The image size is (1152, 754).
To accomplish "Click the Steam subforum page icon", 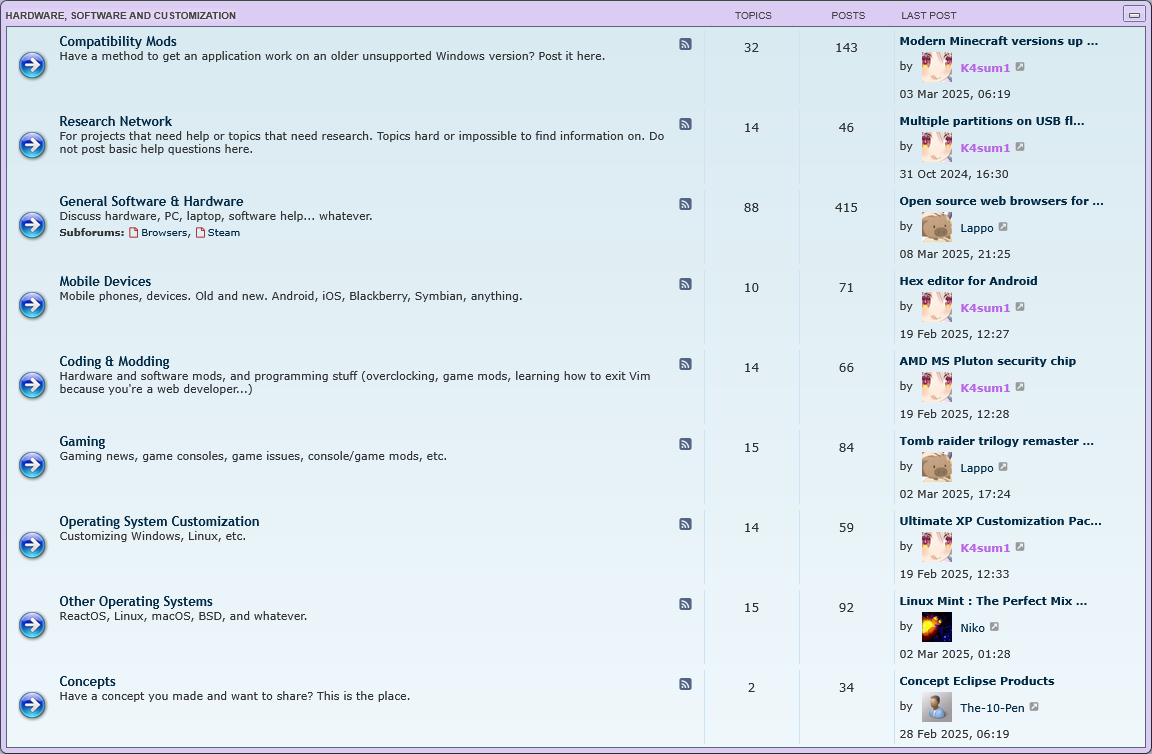I will click(200, 233).
